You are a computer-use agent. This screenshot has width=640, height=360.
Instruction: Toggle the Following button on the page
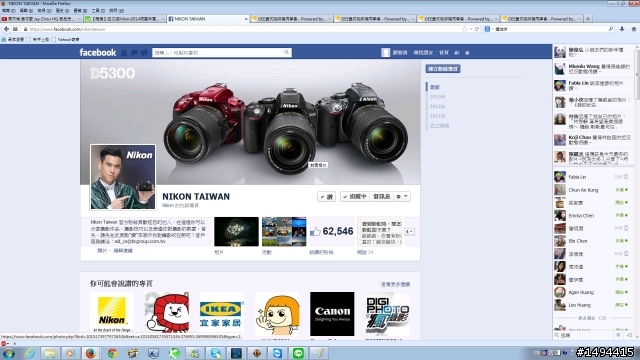coord(355,197)
